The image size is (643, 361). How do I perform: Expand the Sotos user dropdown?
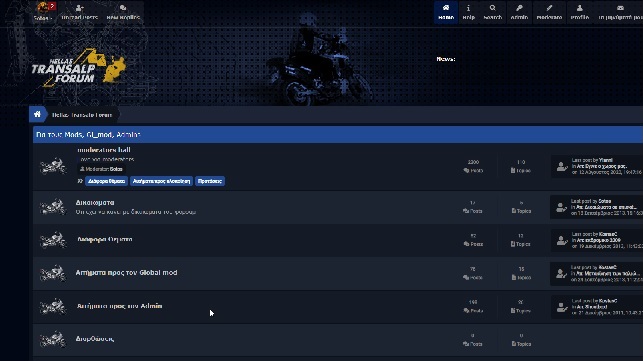pyautogui.click(x=43, y=12)
